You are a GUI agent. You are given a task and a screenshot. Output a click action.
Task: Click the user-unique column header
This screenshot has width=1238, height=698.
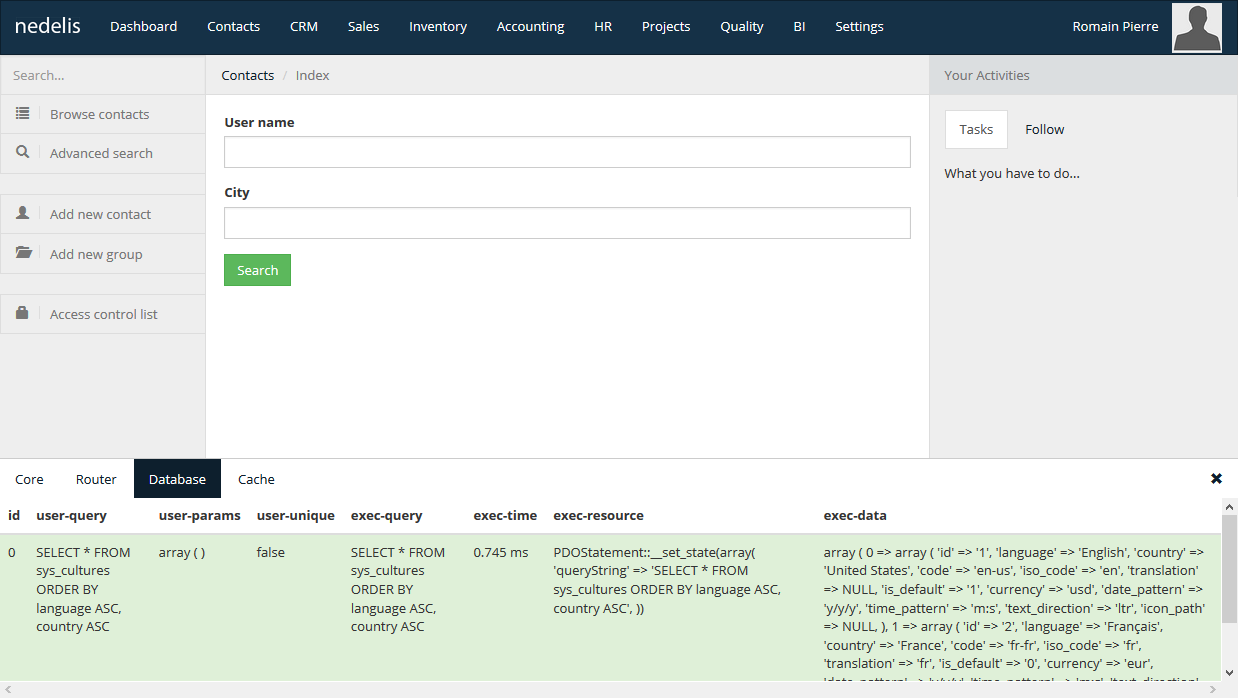(296, 516)
